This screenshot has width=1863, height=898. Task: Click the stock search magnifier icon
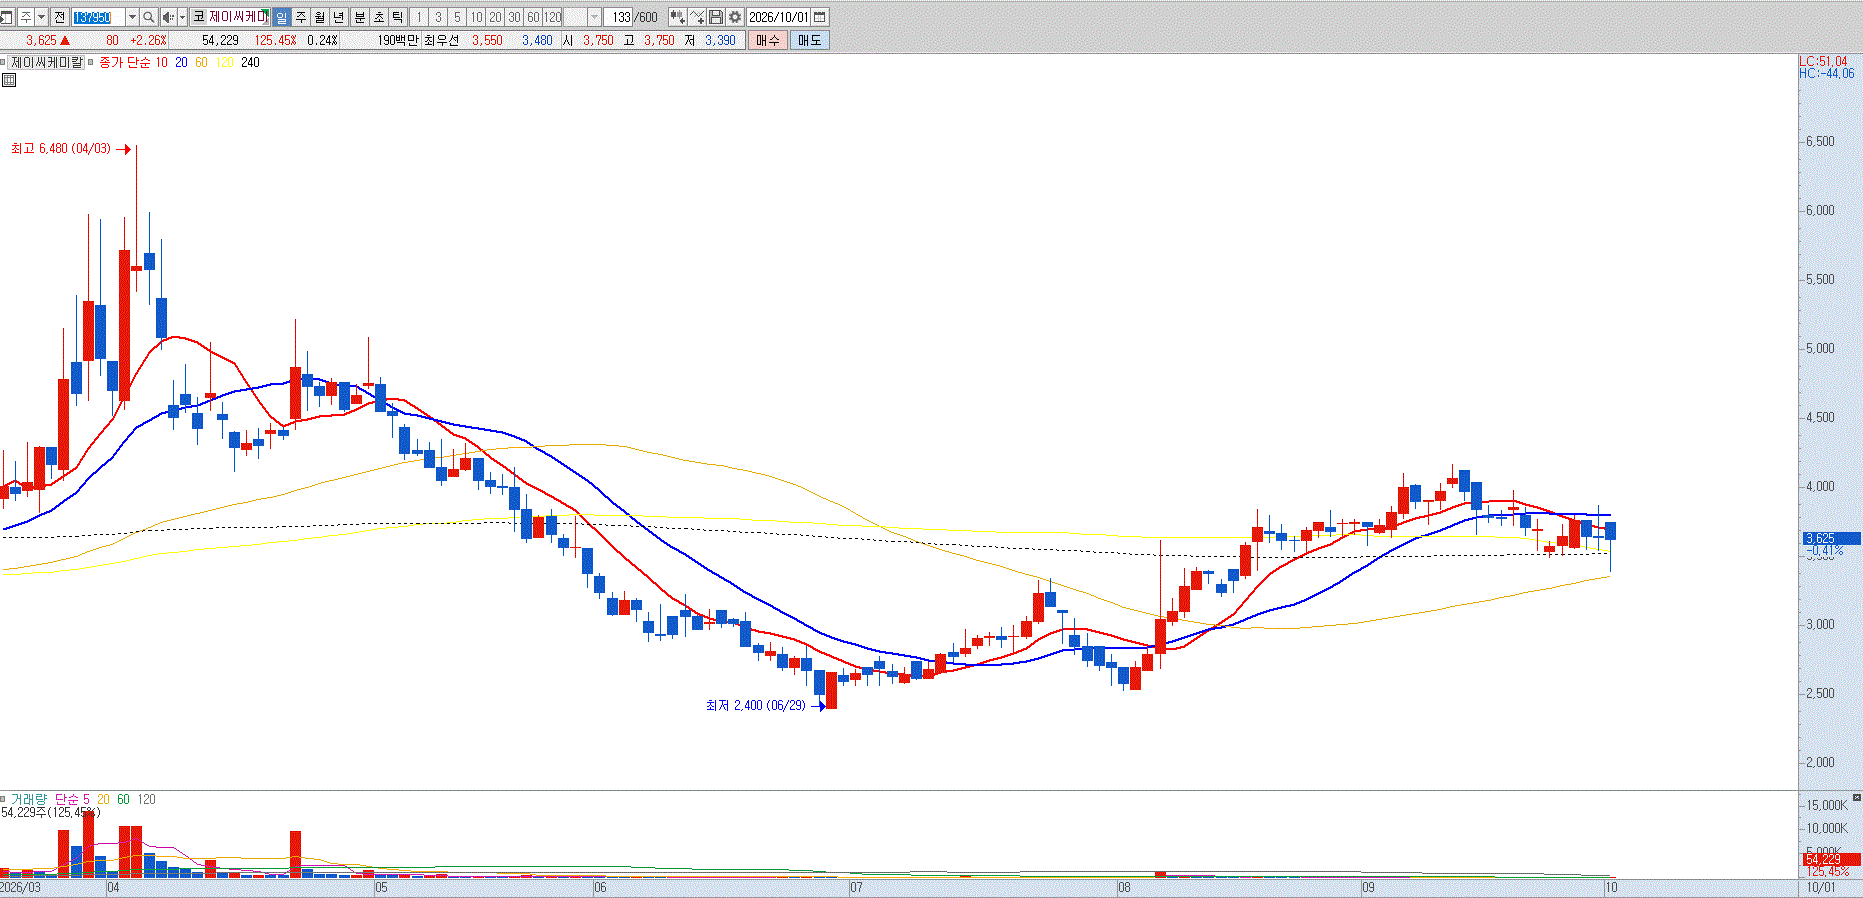149,17
